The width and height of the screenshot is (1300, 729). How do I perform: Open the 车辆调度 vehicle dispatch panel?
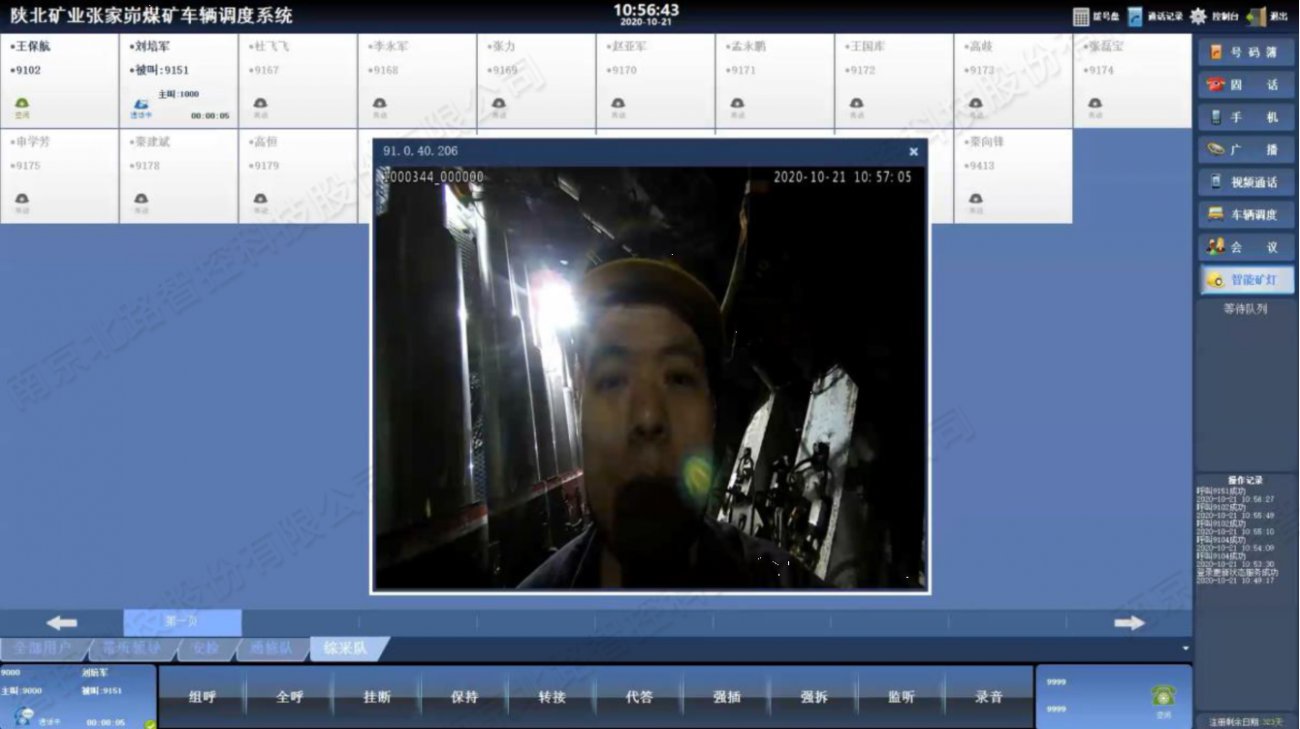click(1245, 214)
